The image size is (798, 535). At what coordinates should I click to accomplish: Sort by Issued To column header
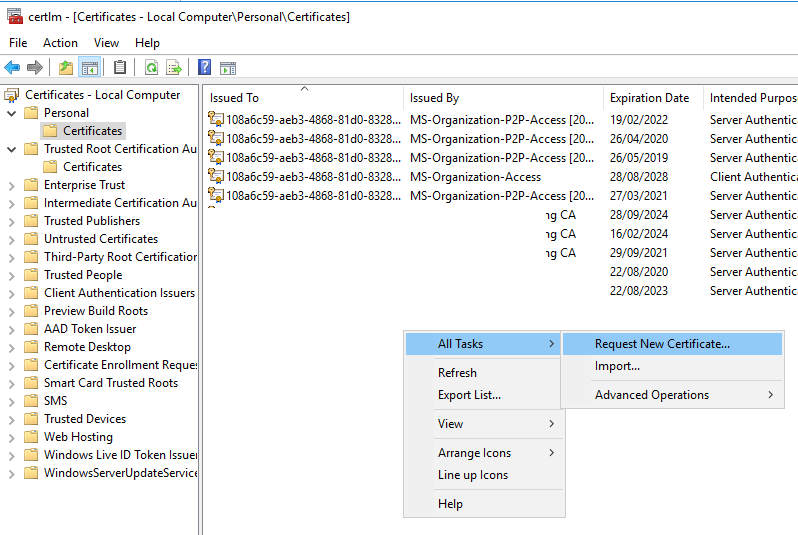(x=305, y=98)
